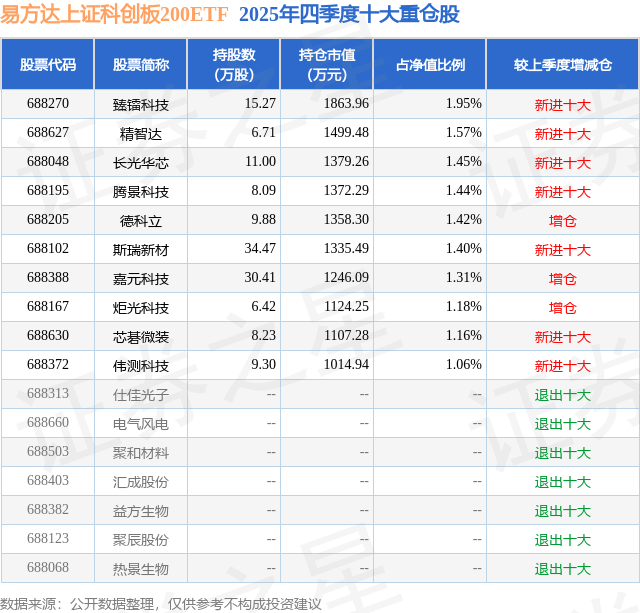Select stock code 688102
Viewport: 640px width, 613px height.
pyautogui.click(x=48, y=249)
